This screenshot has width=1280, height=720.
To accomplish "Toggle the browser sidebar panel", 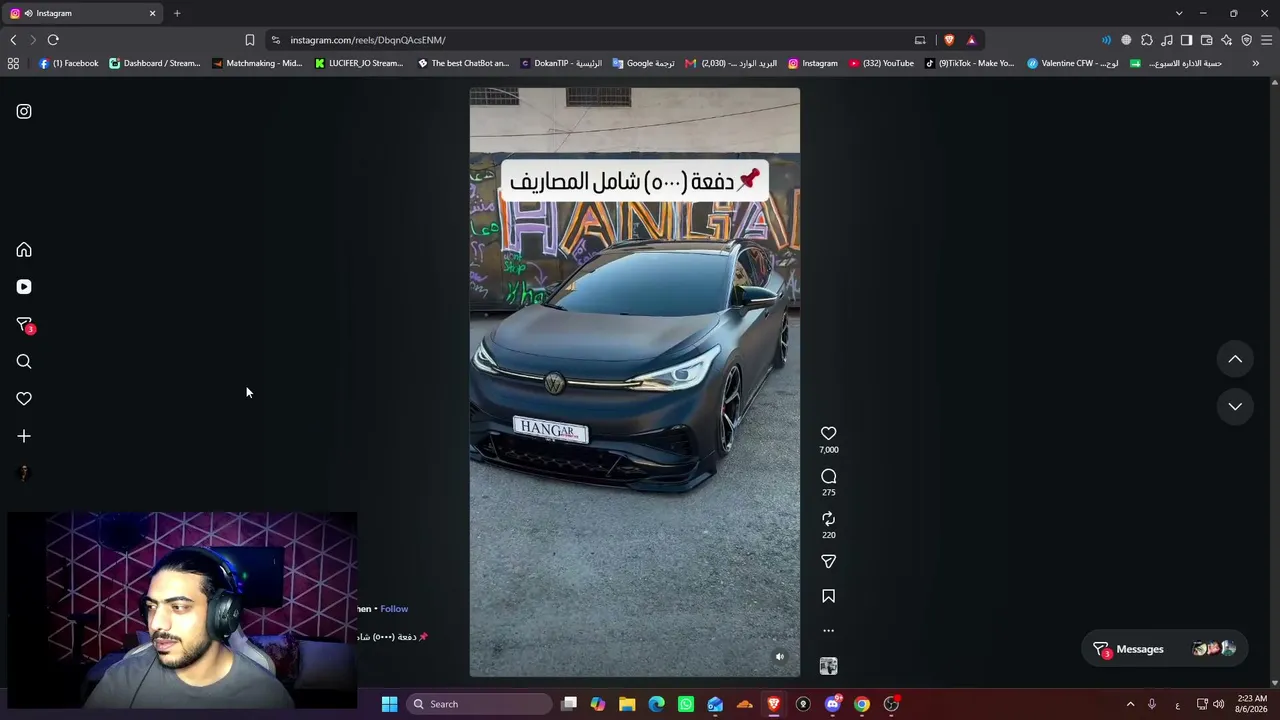I will [x=1186, y=40].
